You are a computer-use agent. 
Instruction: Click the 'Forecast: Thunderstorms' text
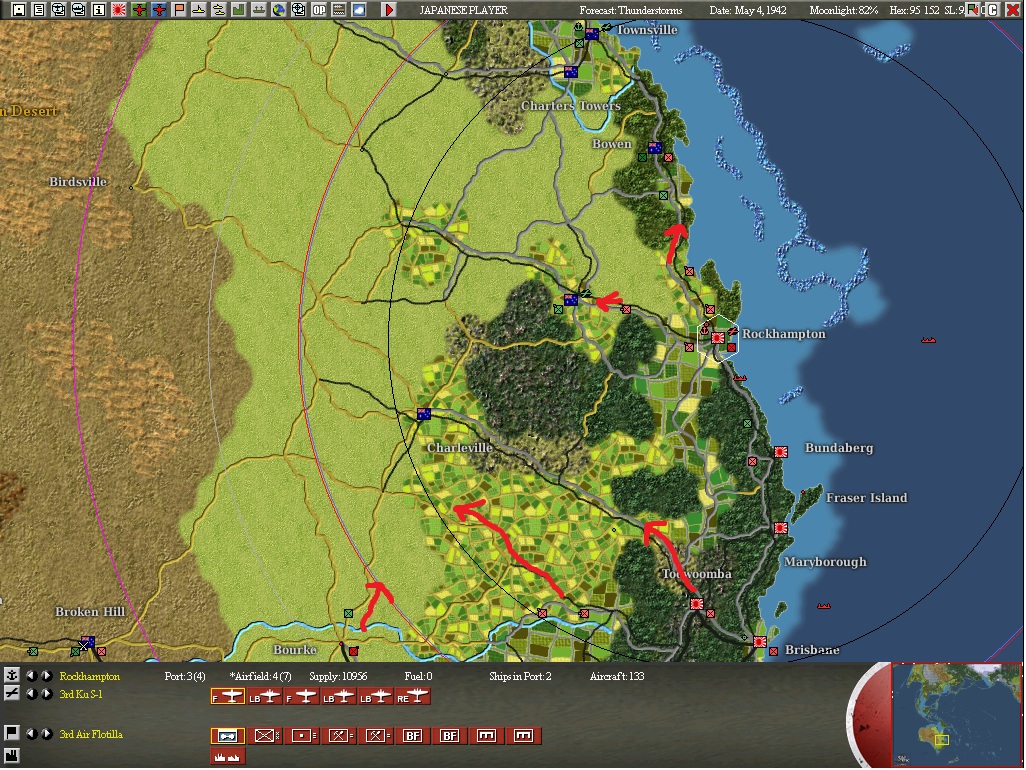click(630, 10)
